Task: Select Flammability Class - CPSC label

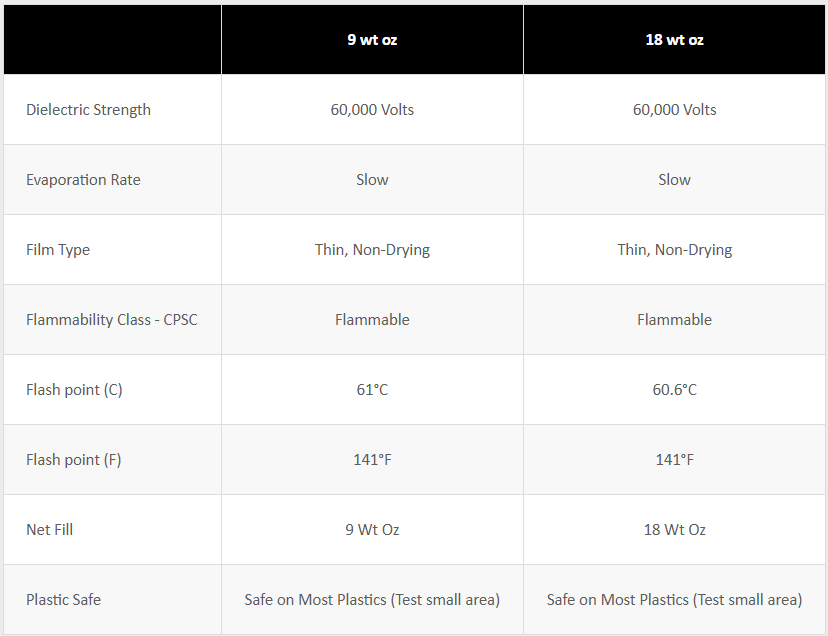Action: [x=112, y=320]
